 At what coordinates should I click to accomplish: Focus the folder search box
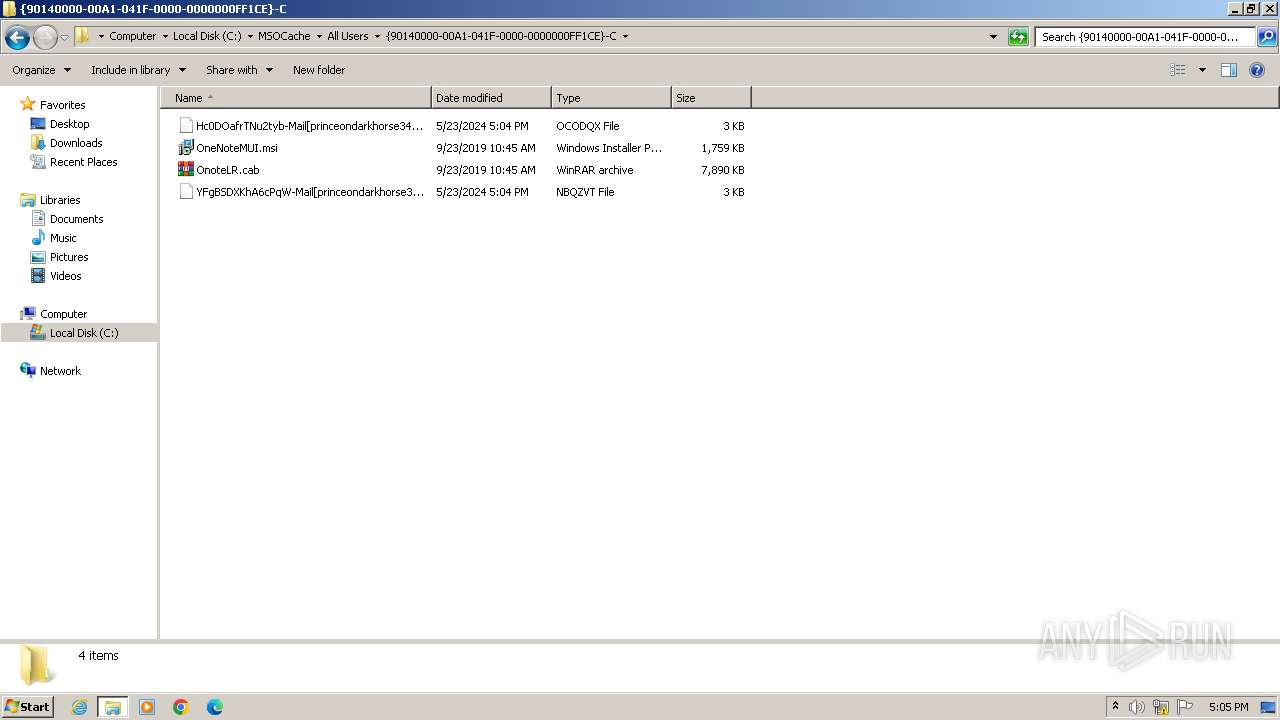click(x=1146, y=37)
